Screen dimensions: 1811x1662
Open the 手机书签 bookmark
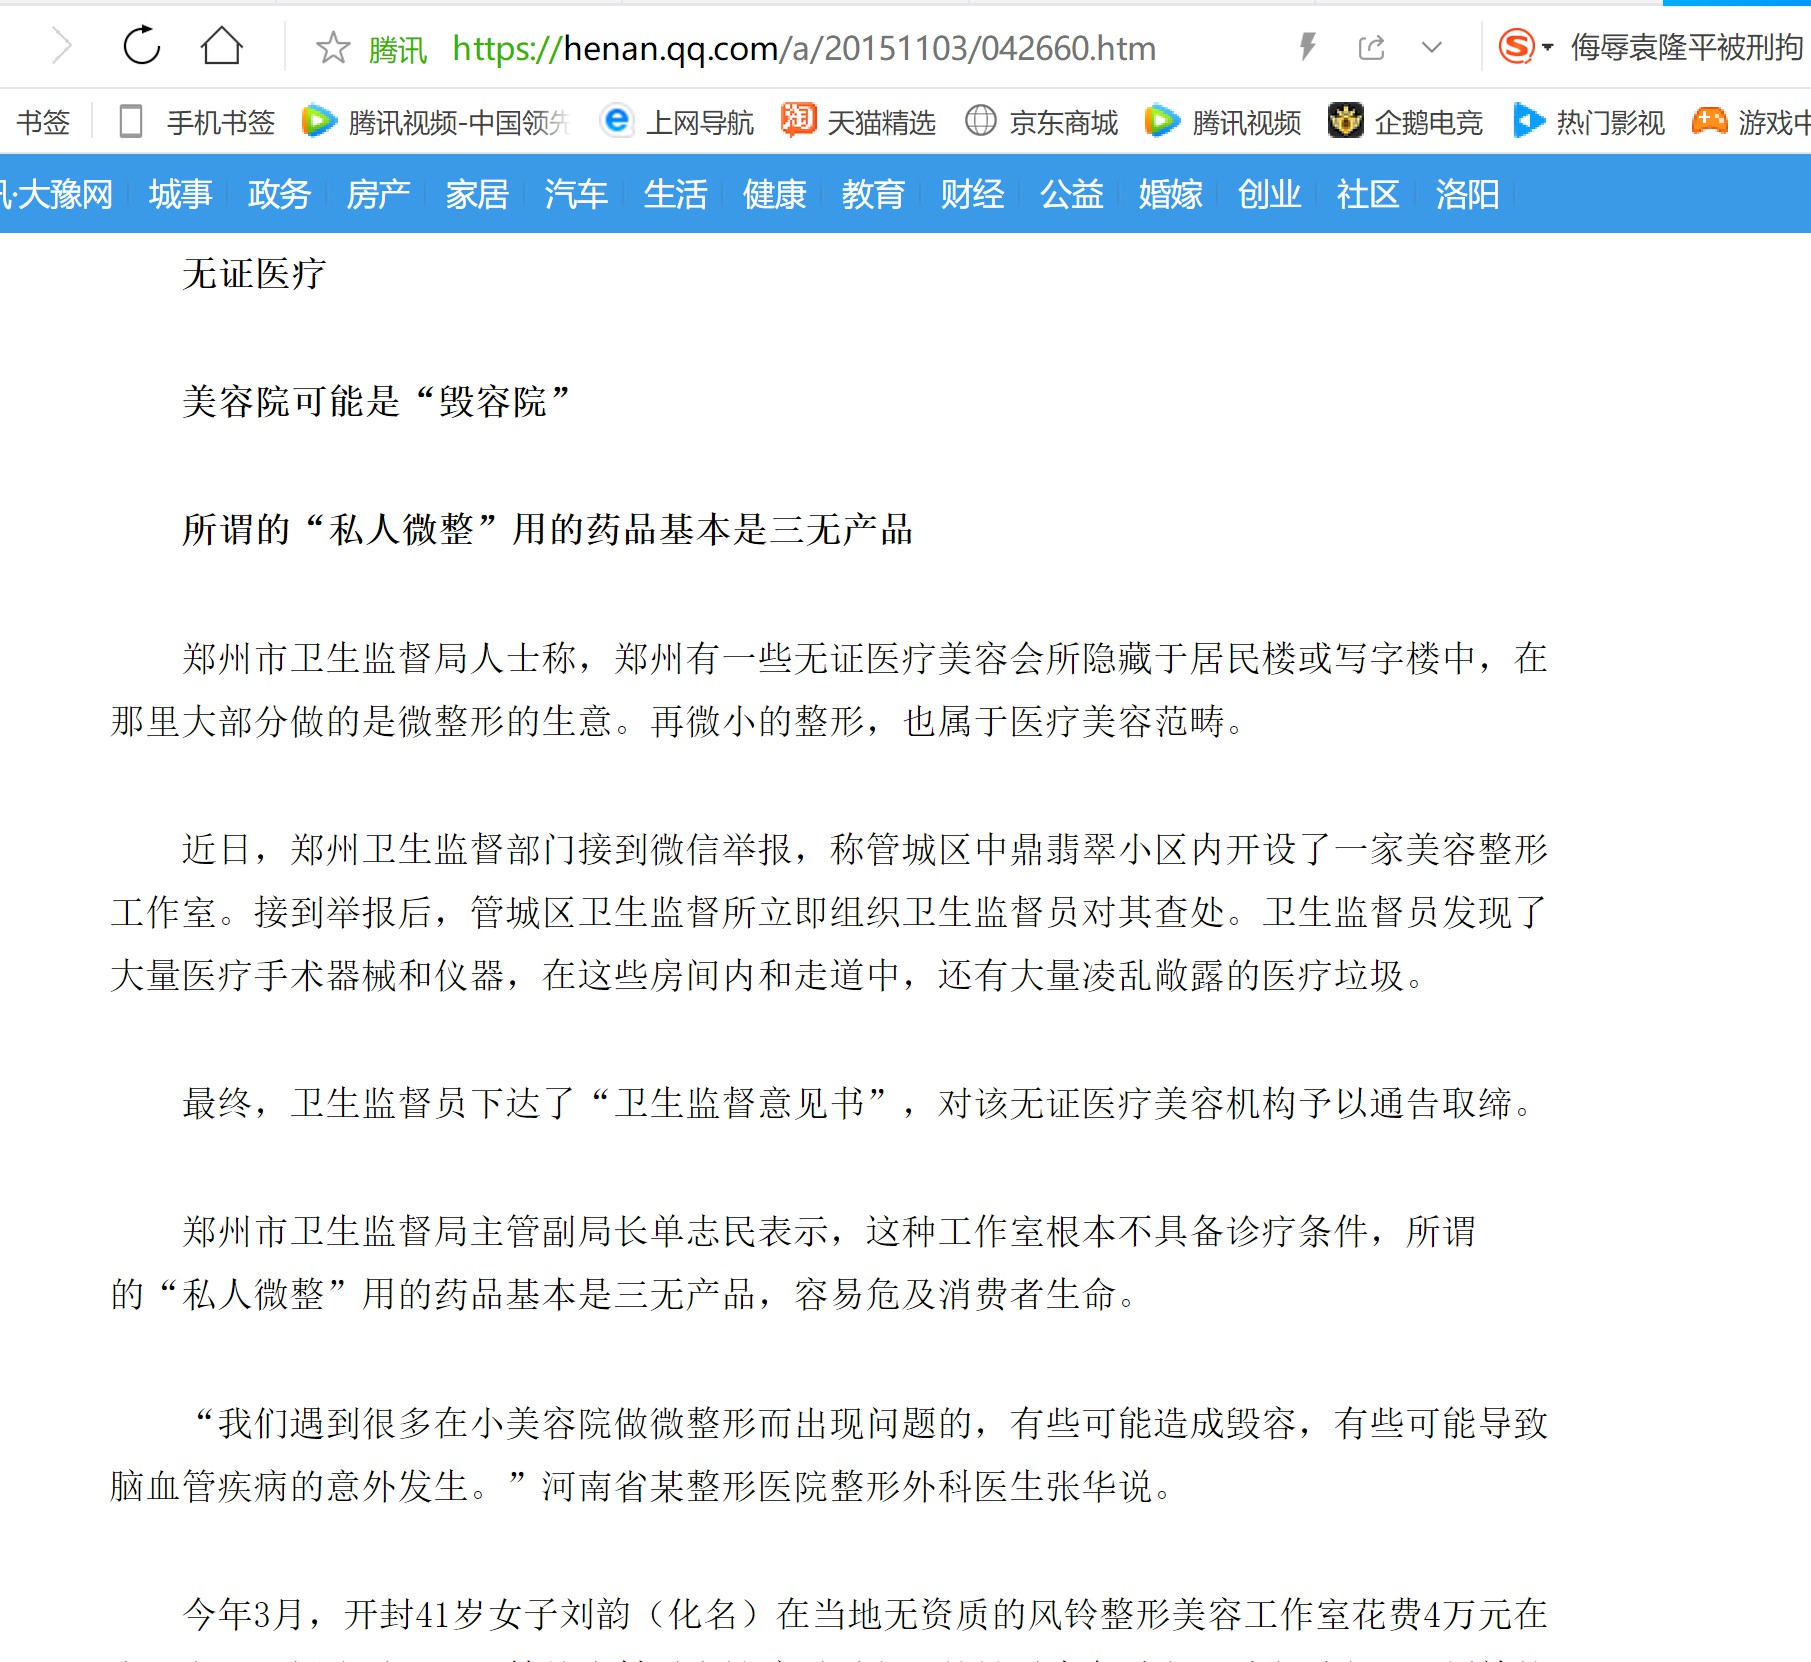tap(220, 122)
